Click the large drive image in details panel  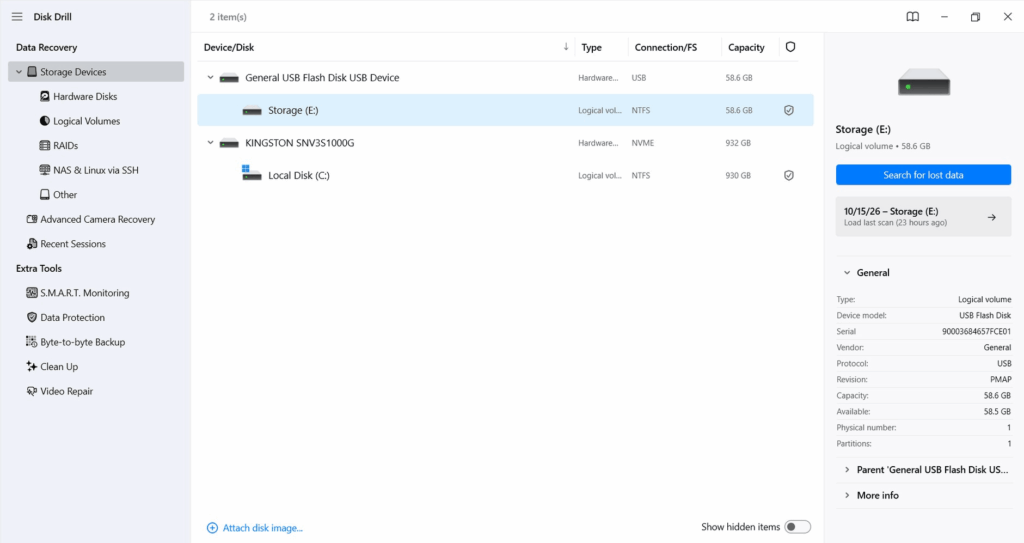coord(923,82)
